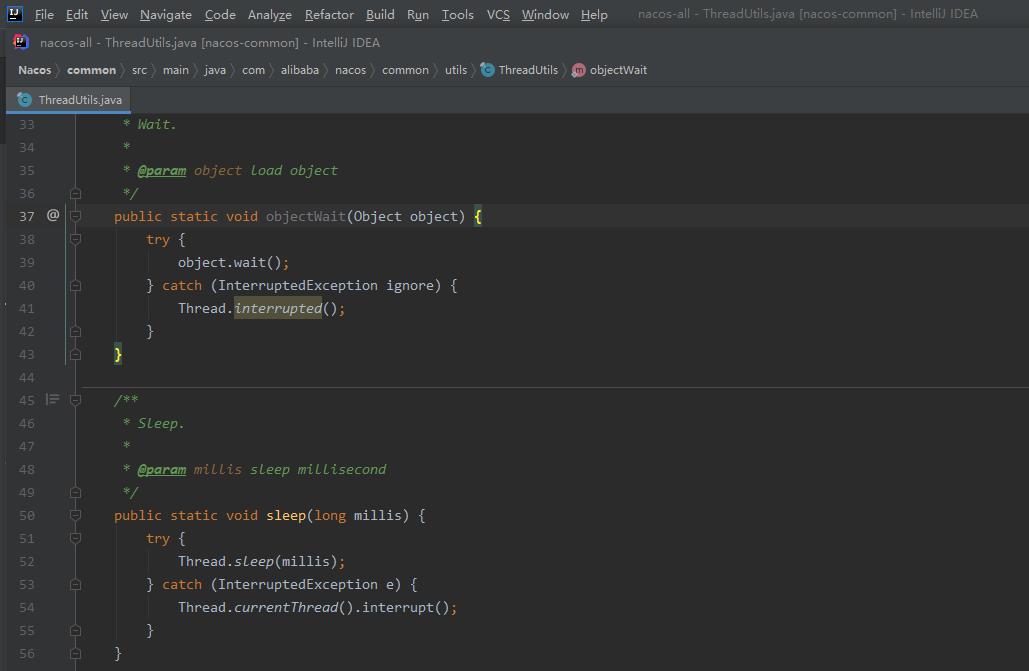Click the @param tag on line 35
1029x671 pixels.
[161, 171]
